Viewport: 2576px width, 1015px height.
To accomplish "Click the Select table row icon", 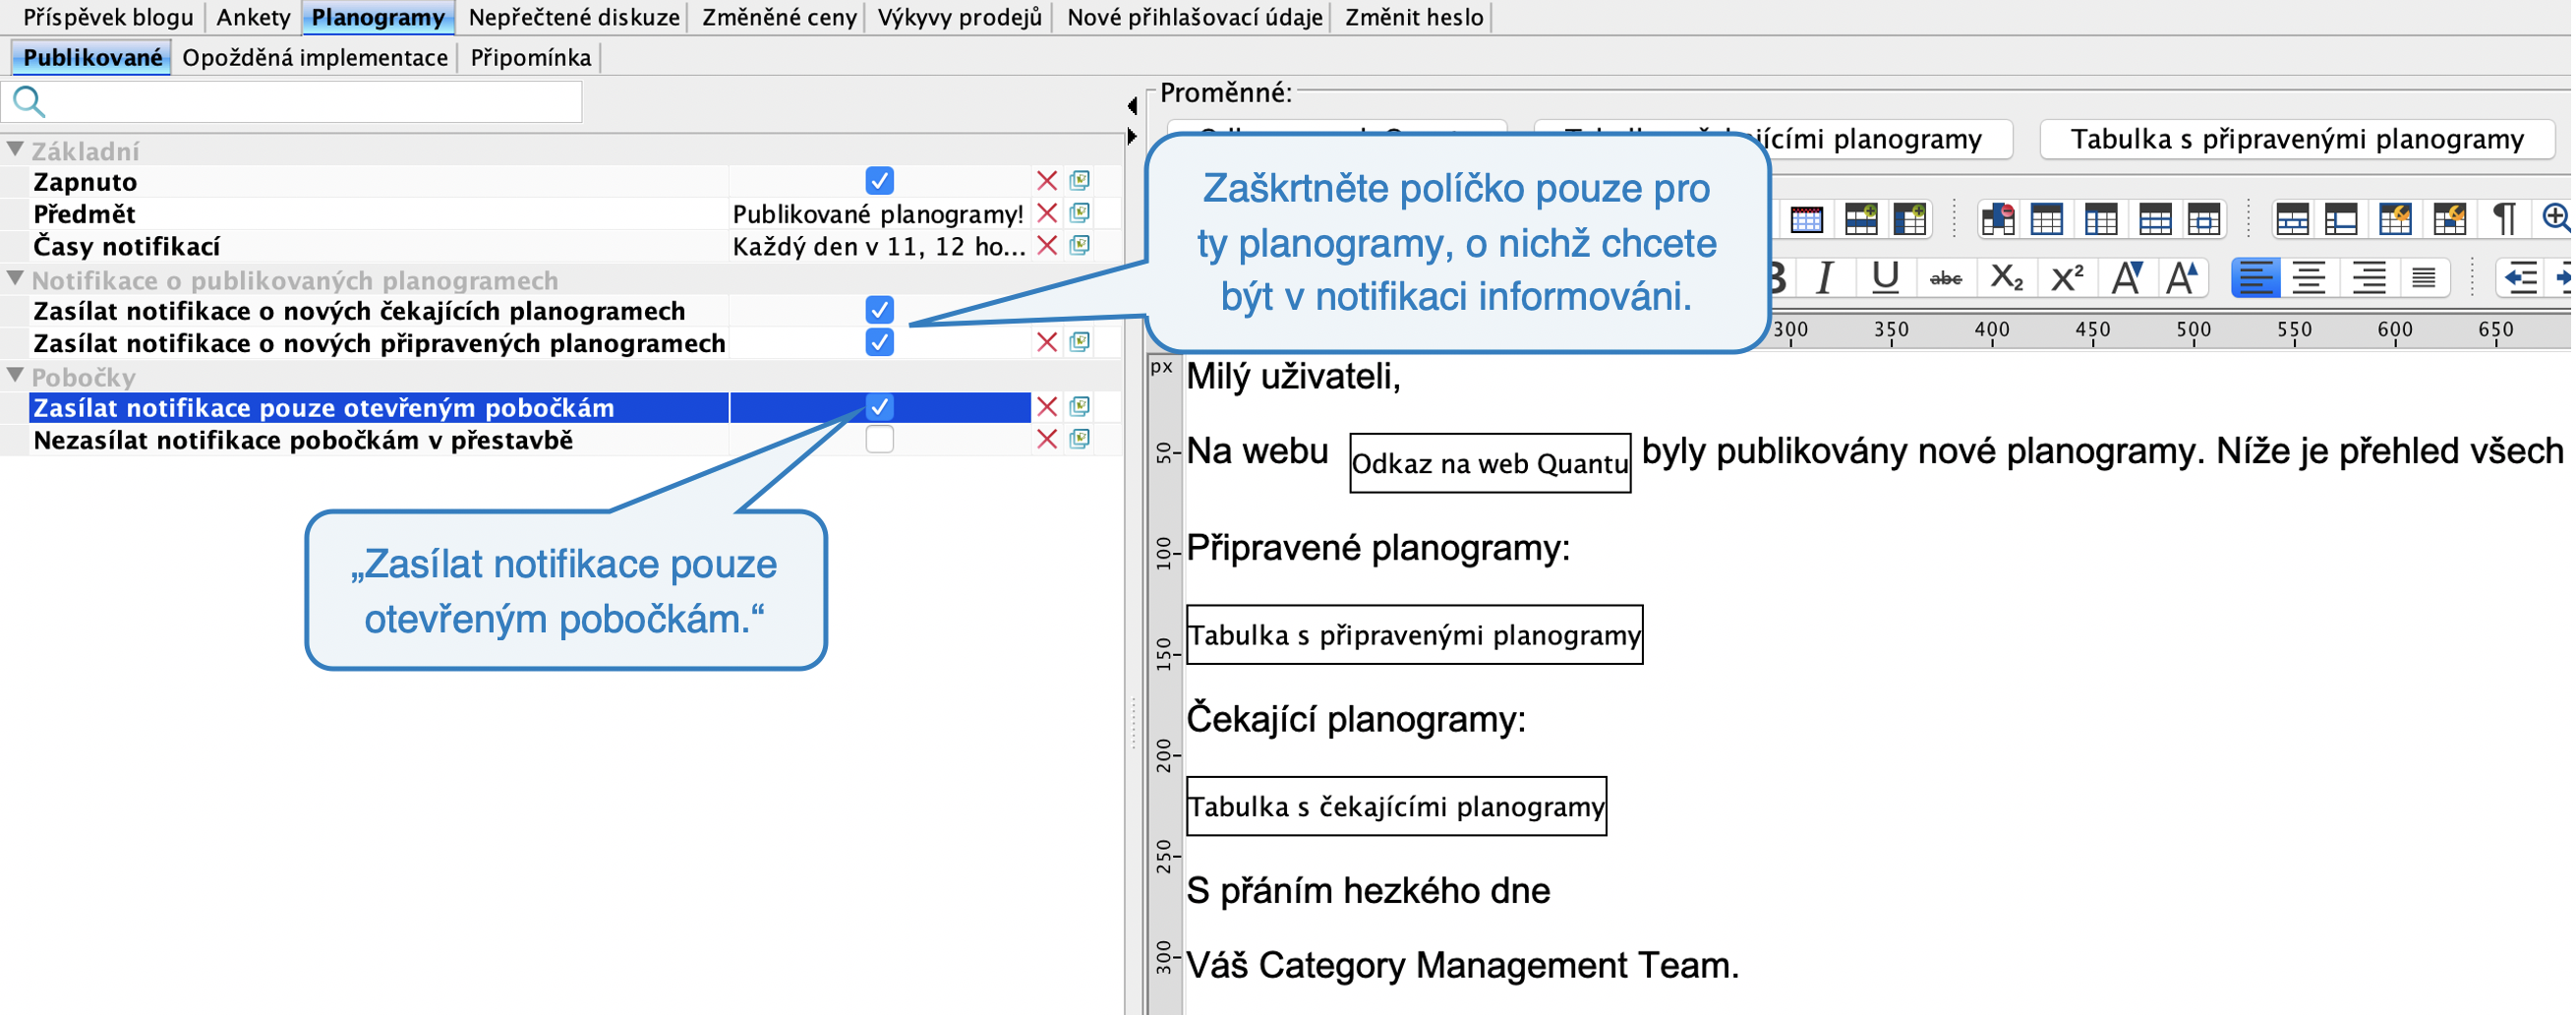I will tap(2155, 218).
